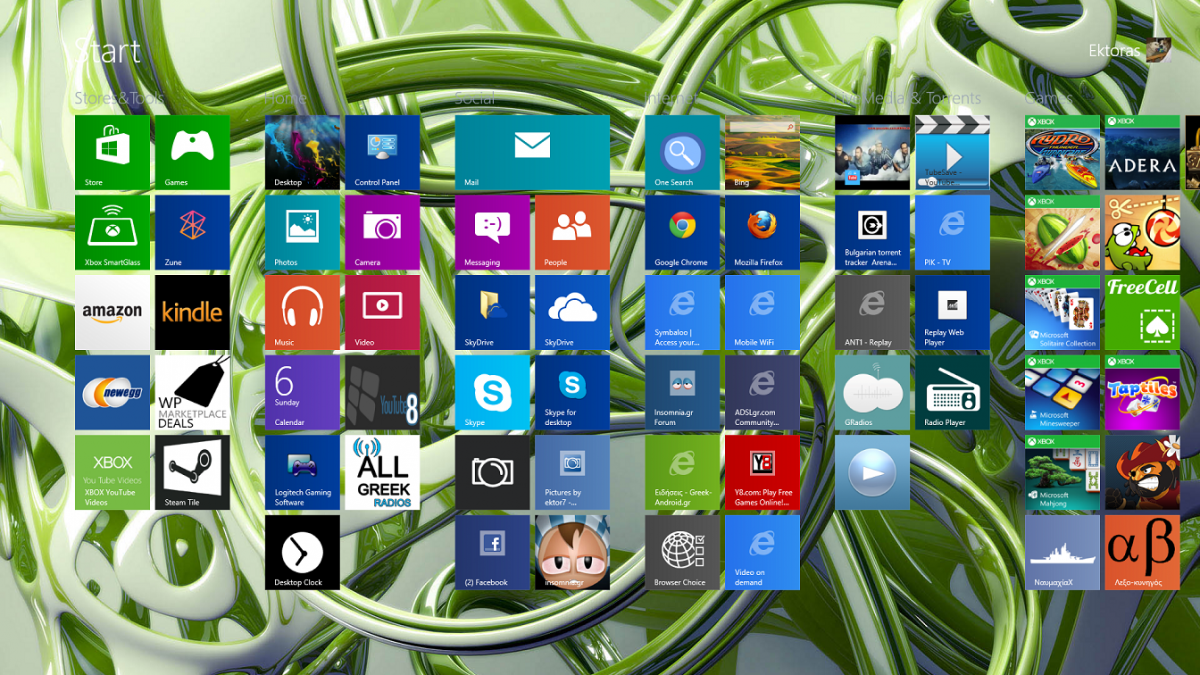1200x675 pixels.
Task: Open the Video app tile
Action: (x=382, y=312)
